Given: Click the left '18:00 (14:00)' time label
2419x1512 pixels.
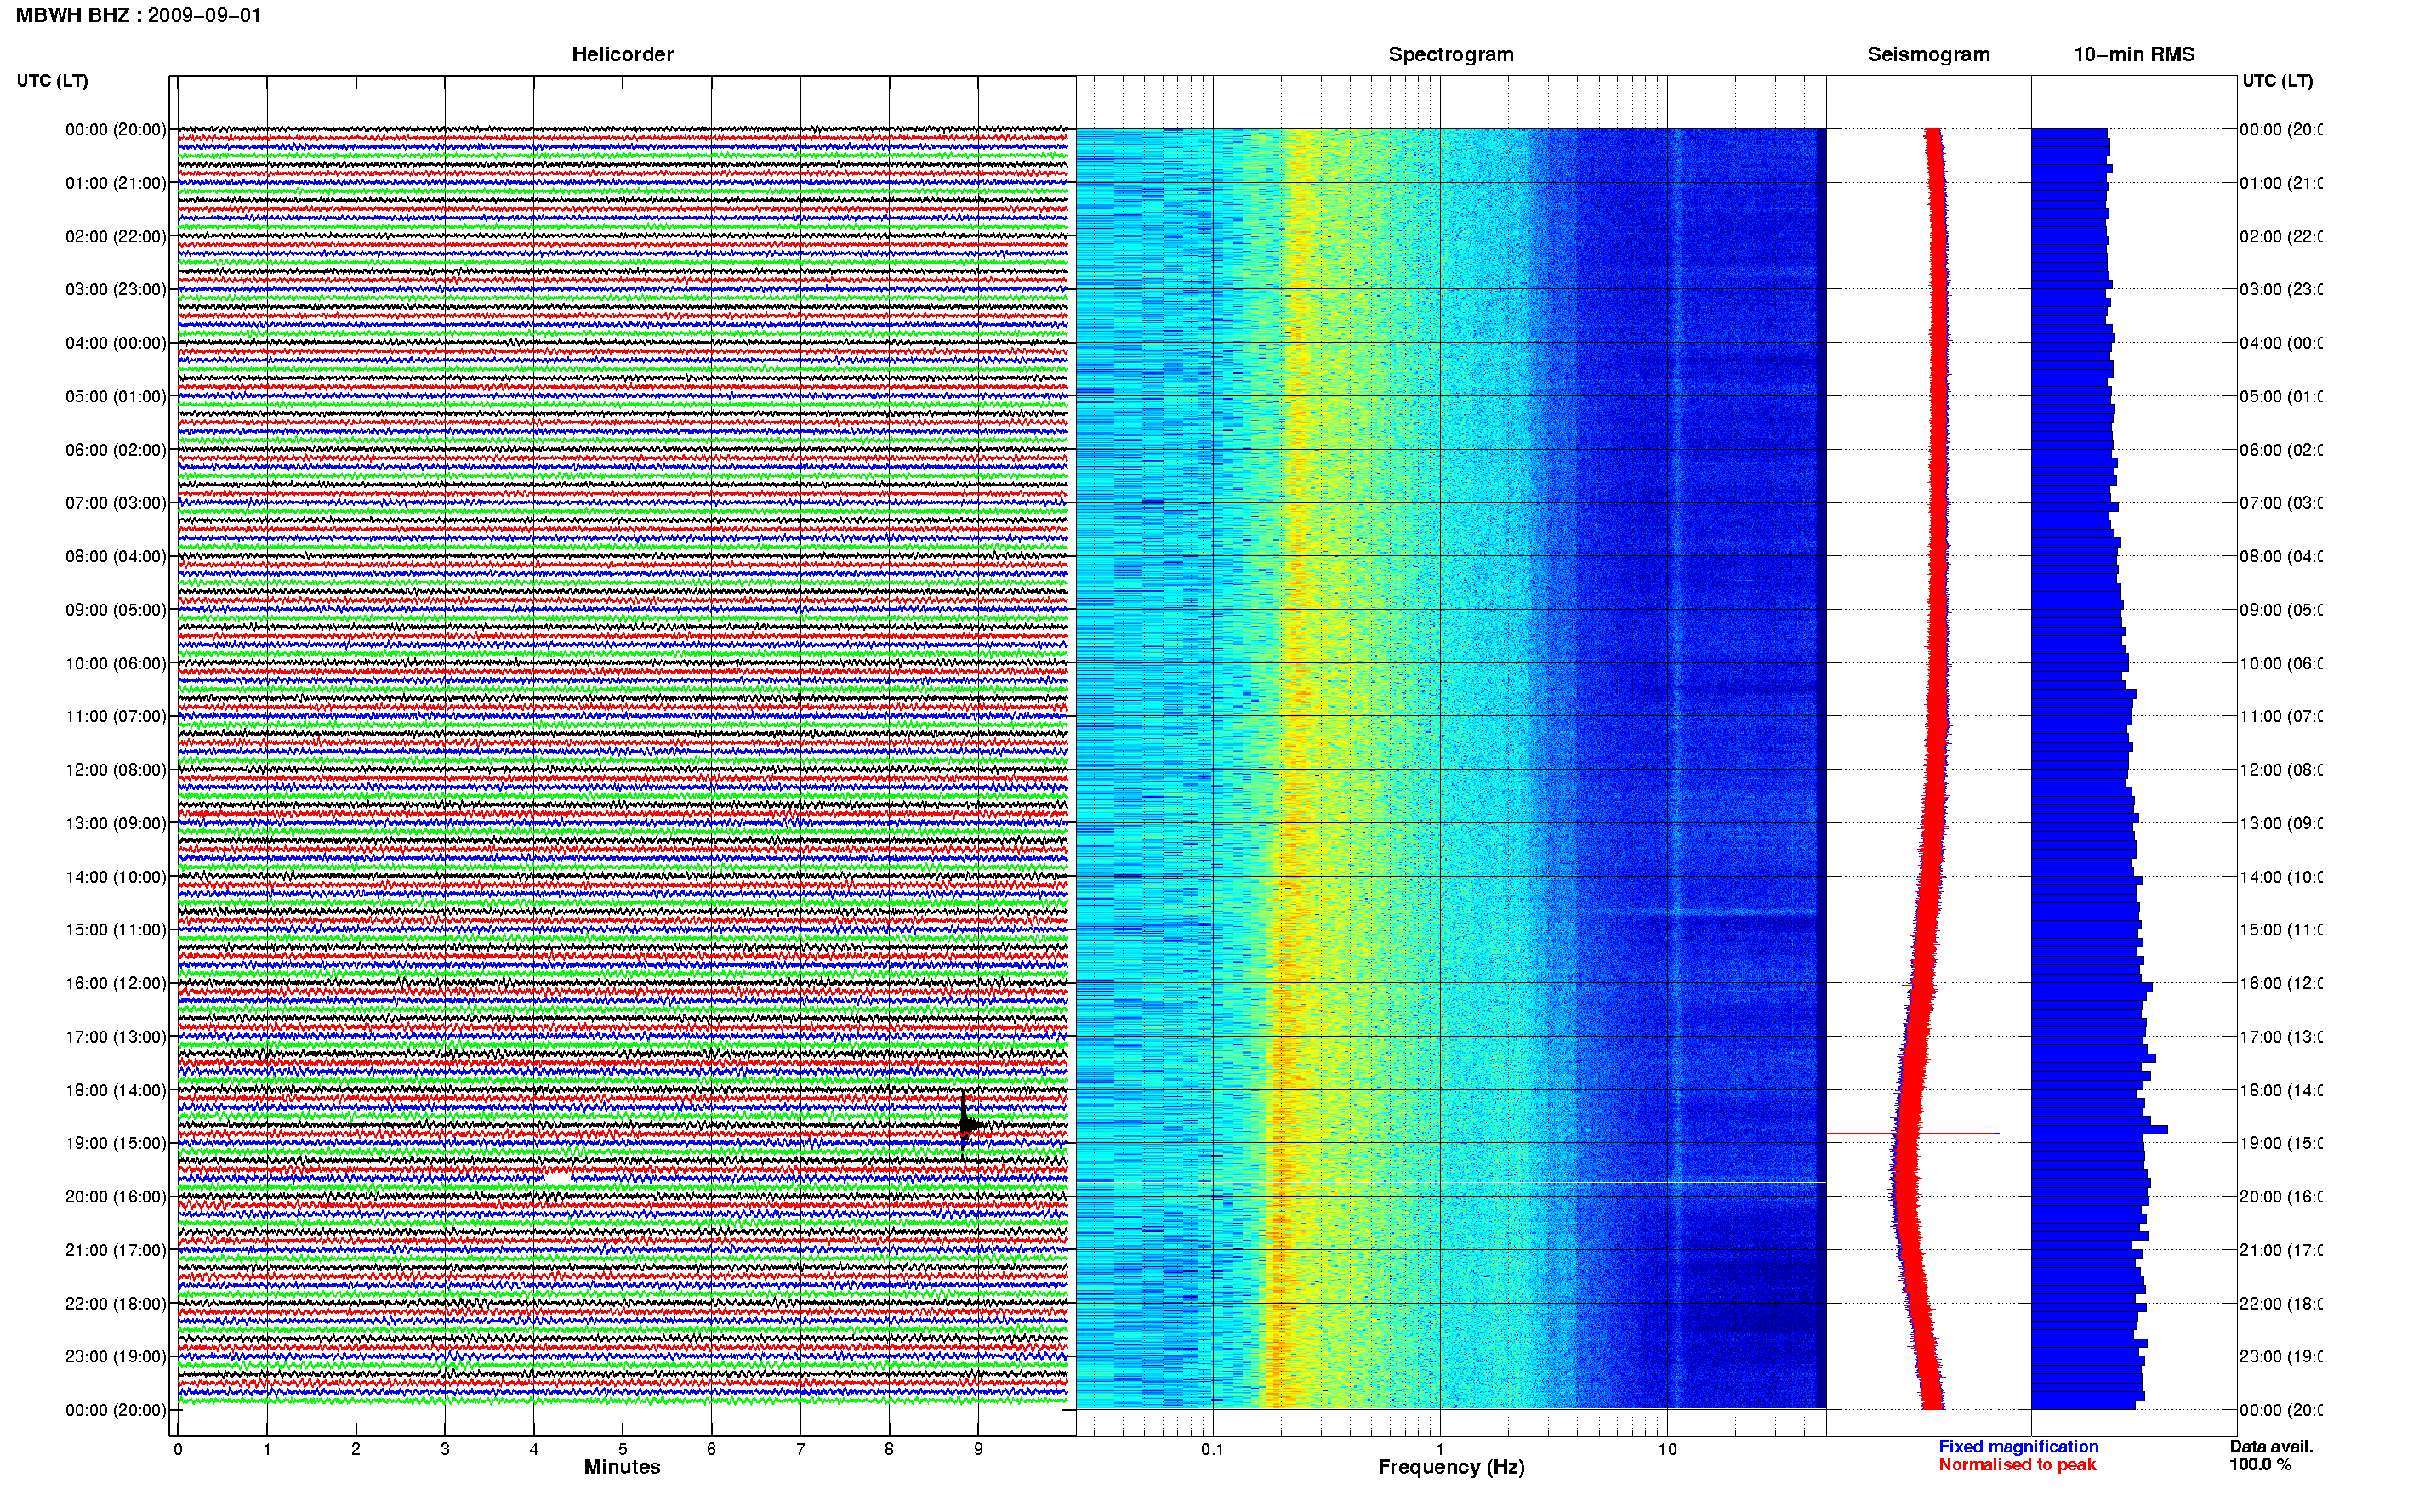Looking at the screenshot, I should 116,1090.
